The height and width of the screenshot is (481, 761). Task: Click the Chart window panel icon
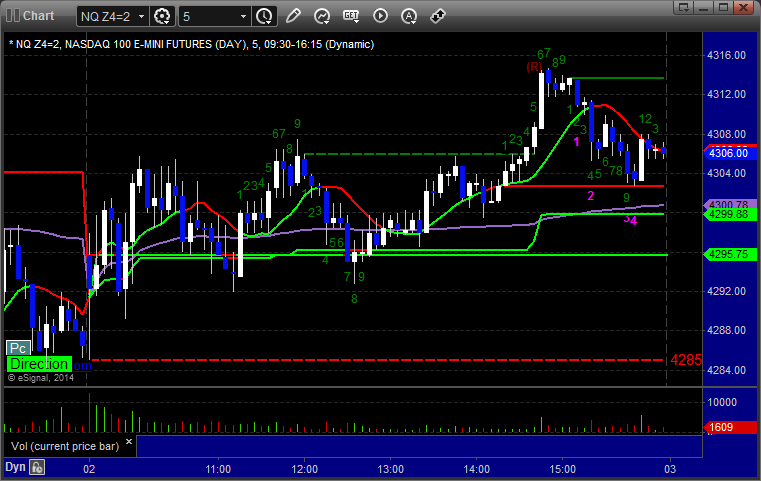tap(12, 16)
